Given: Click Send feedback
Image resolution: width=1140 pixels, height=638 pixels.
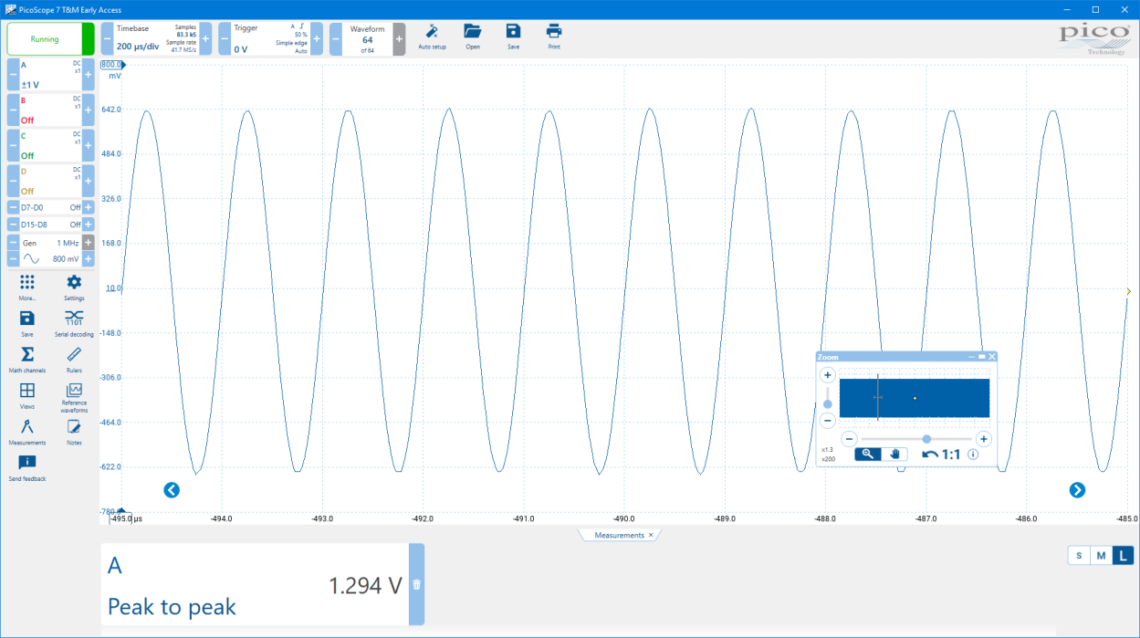Looking at the screenshot, I should pyautogui.click(x=25, y=465).
